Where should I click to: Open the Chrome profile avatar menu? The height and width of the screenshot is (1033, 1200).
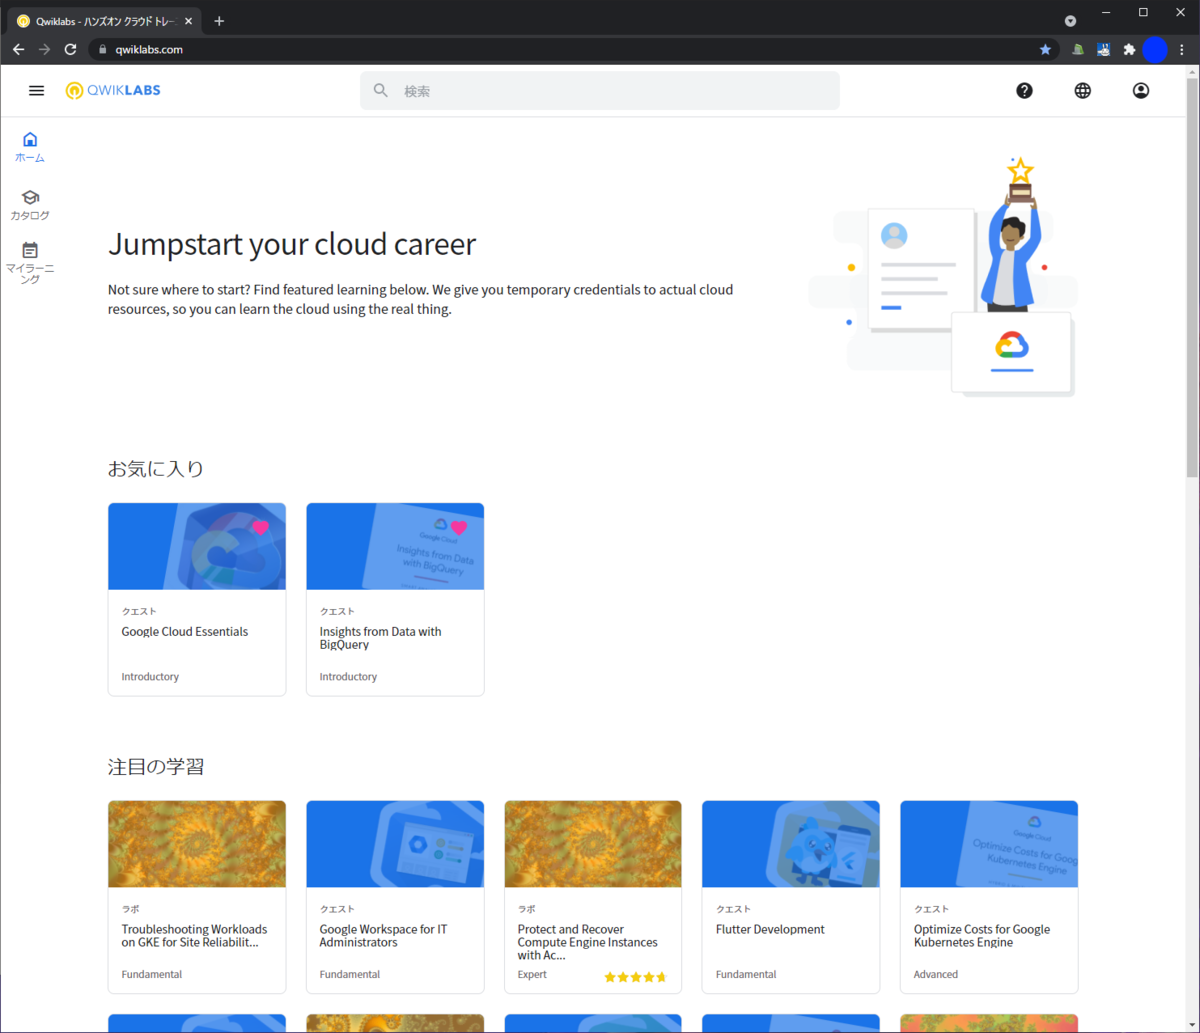1155,49
